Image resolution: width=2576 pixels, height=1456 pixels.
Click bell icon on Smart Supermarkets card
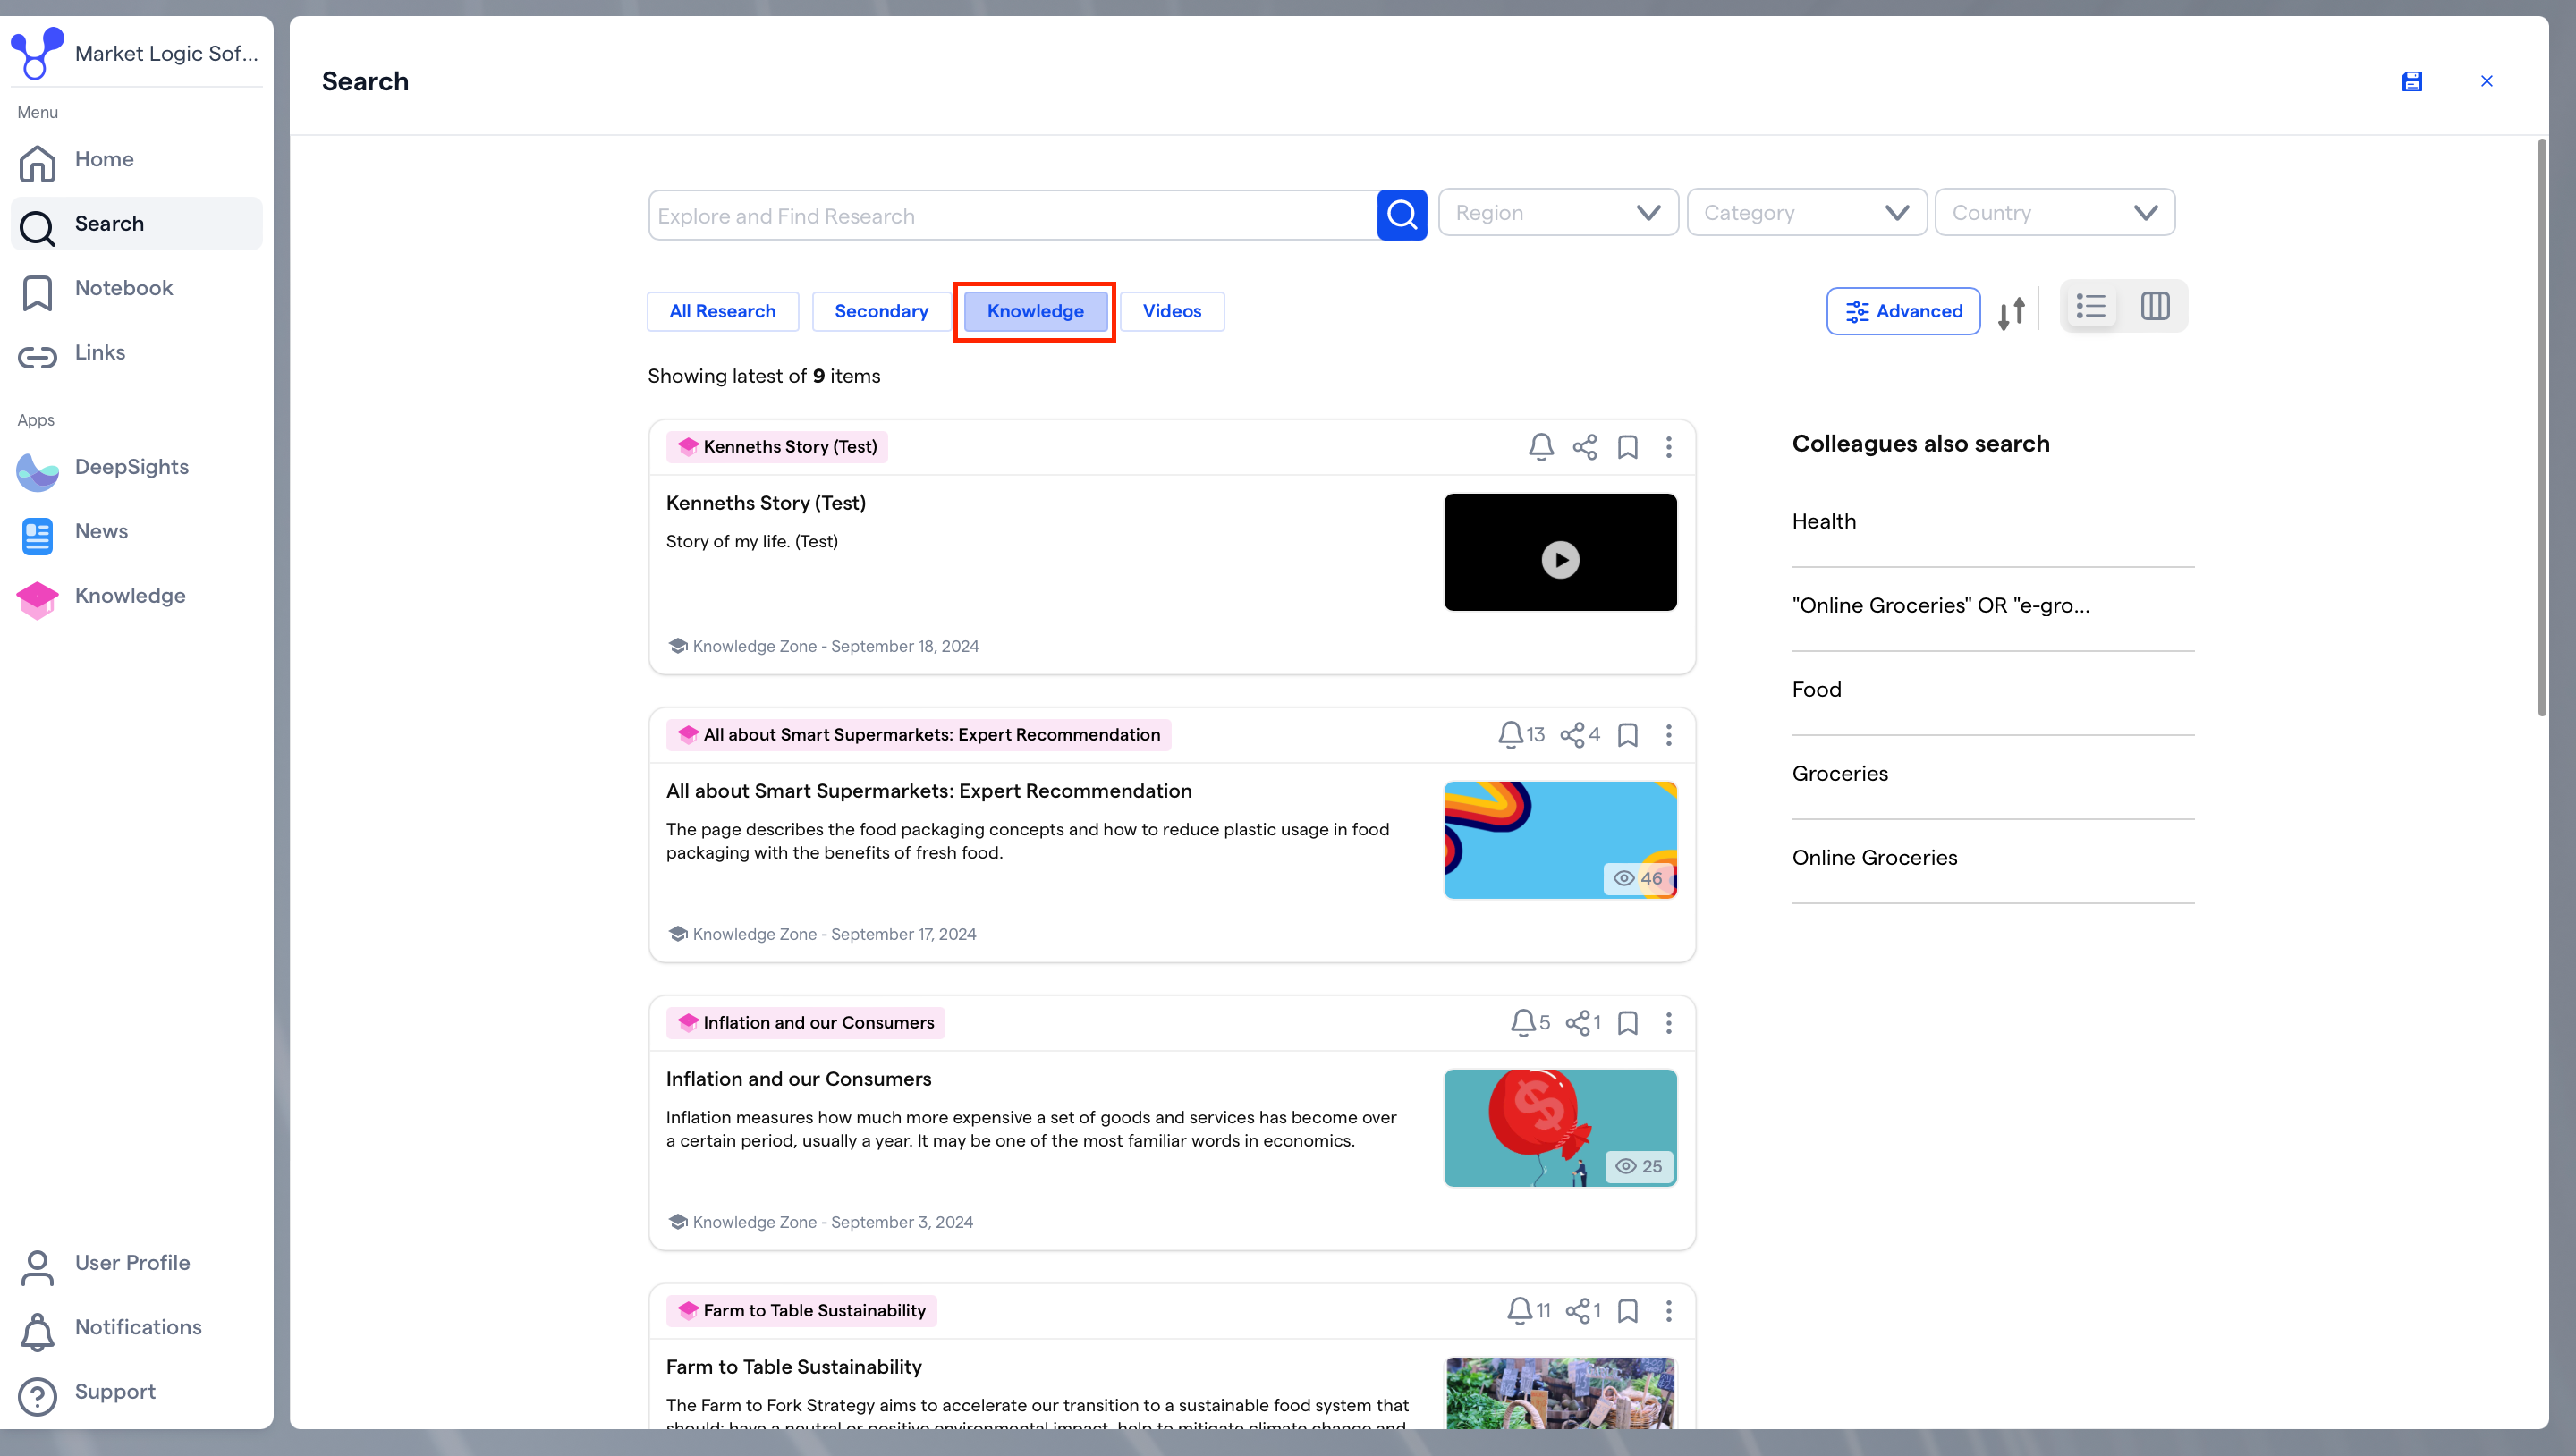pyautogui.click(x=1510, y=735)
